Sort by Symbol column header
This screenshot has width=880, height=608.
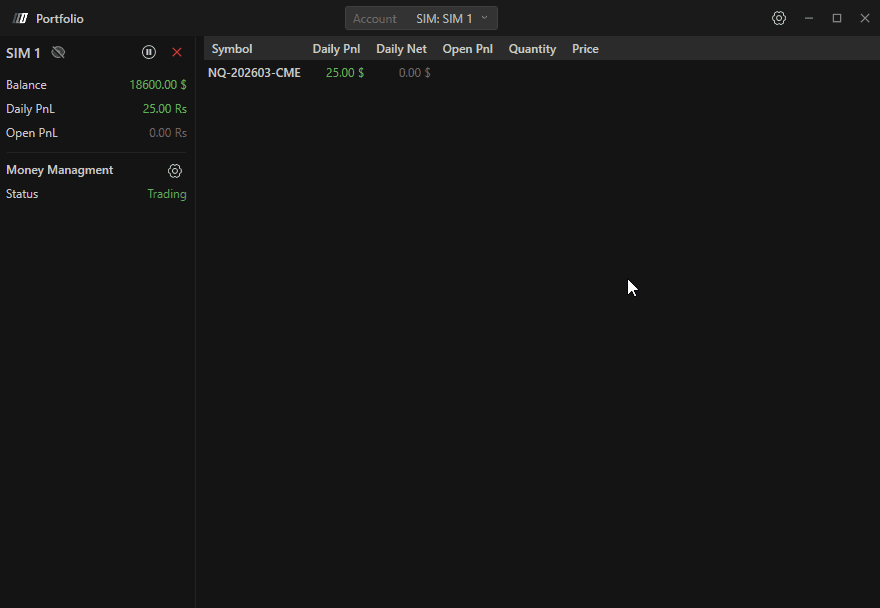click(x=232, y=49)
